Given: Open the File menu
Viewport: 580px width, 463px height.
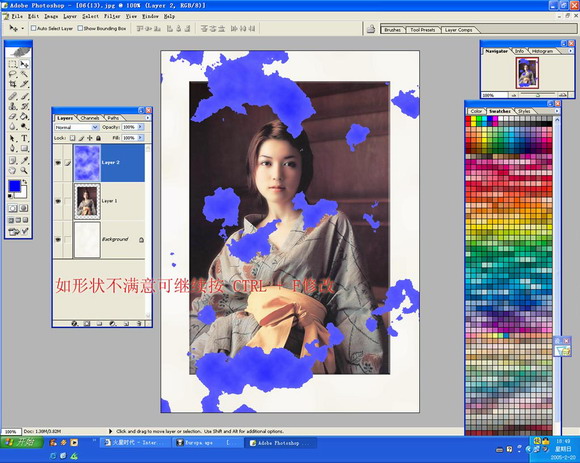Looking at the screenshot, I should pos(17,16).
